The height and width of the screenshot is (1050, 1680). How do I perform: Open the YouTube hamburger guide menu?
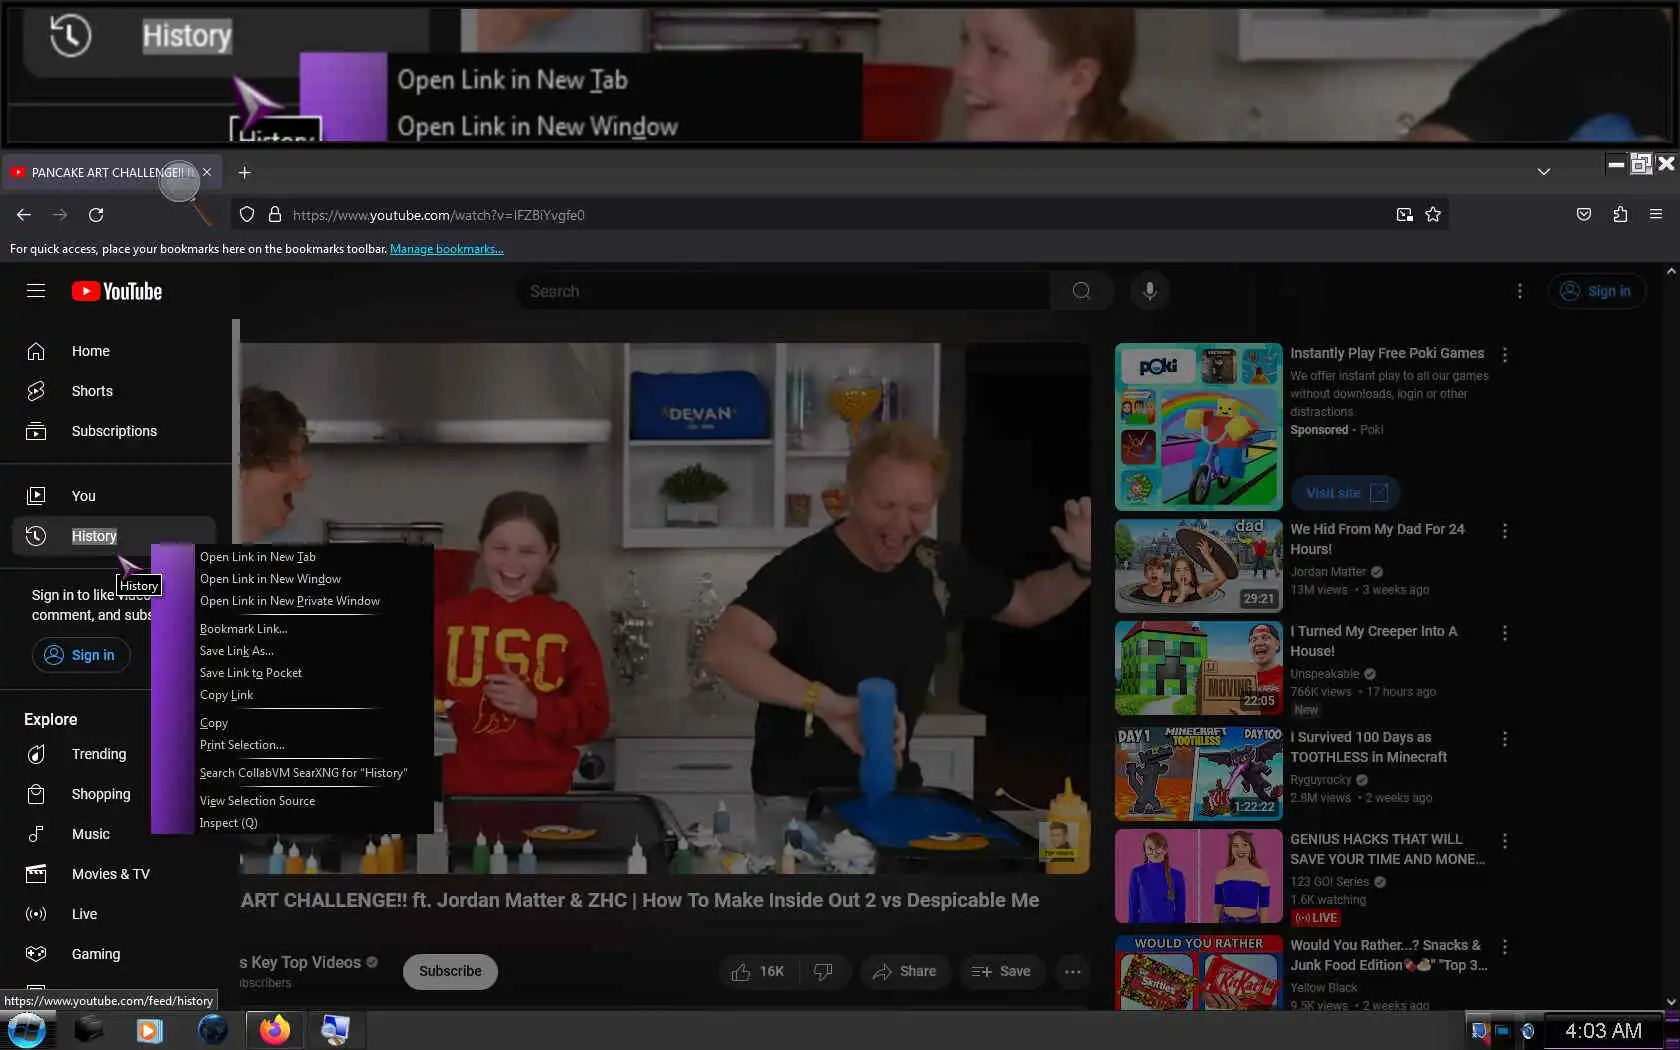coord(36,291)
